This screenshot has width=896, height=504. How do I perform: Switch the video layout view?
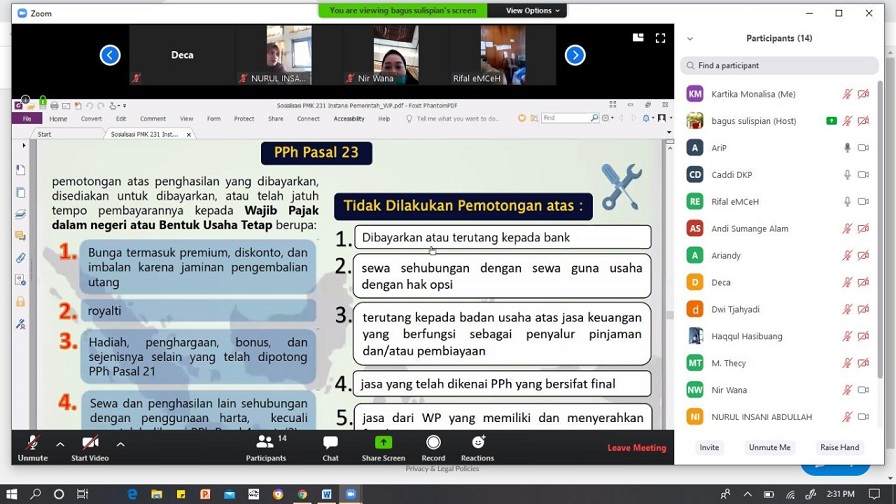638,38
